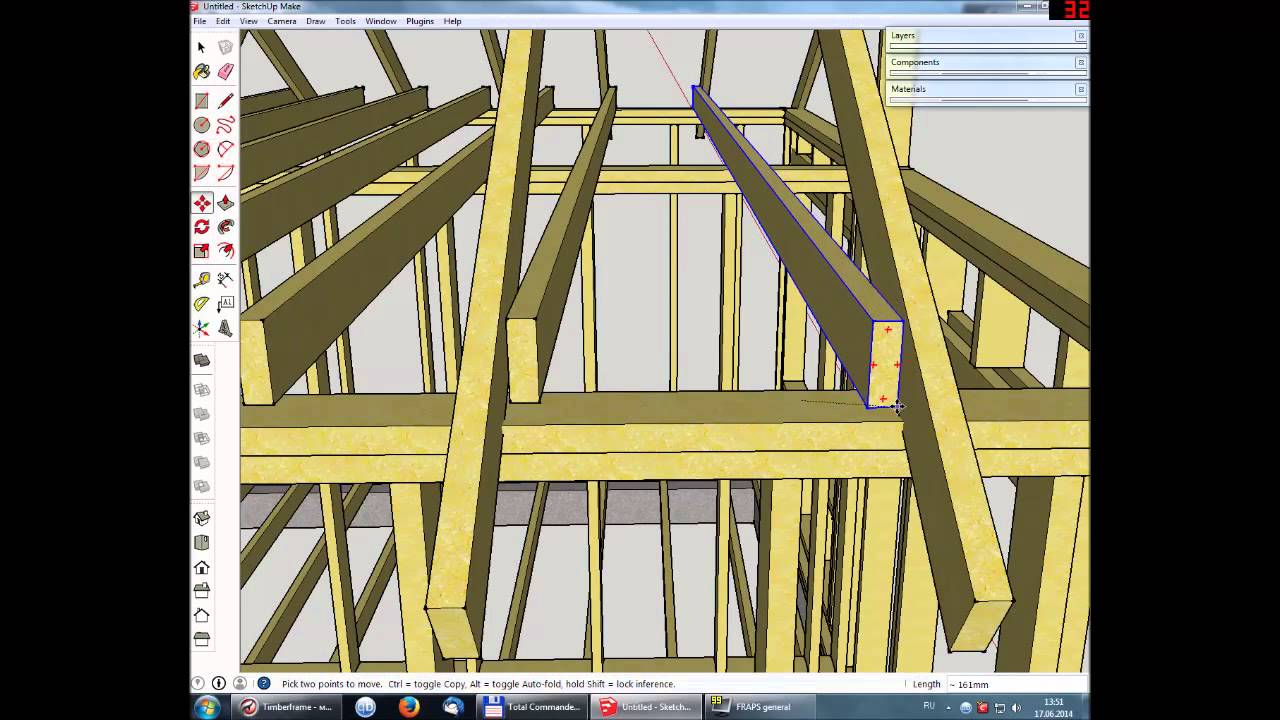Pick the Dimensions tool
Screen dimensions: 1280x720
point(225,280)
